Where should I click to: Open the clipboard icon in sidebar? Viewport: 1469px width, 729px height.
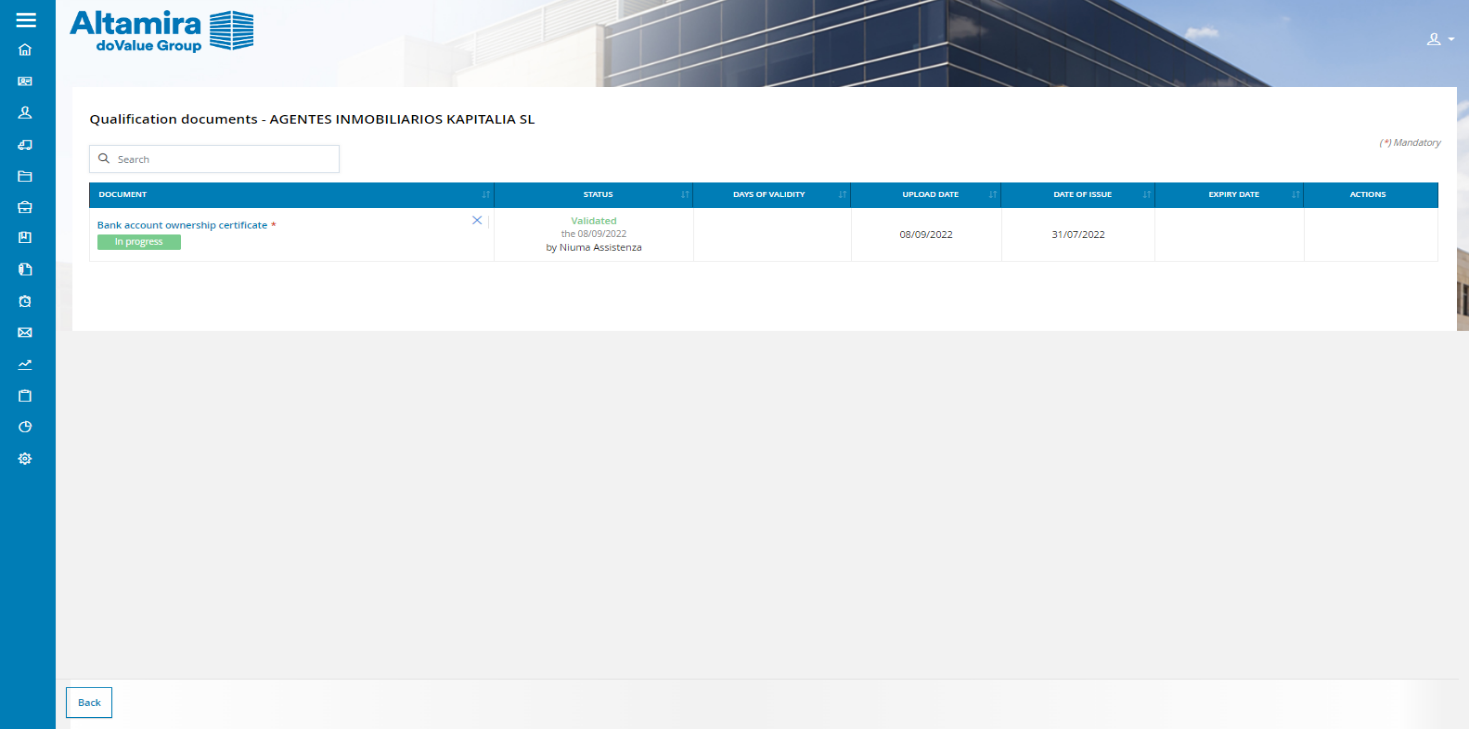tap(25, 395)
